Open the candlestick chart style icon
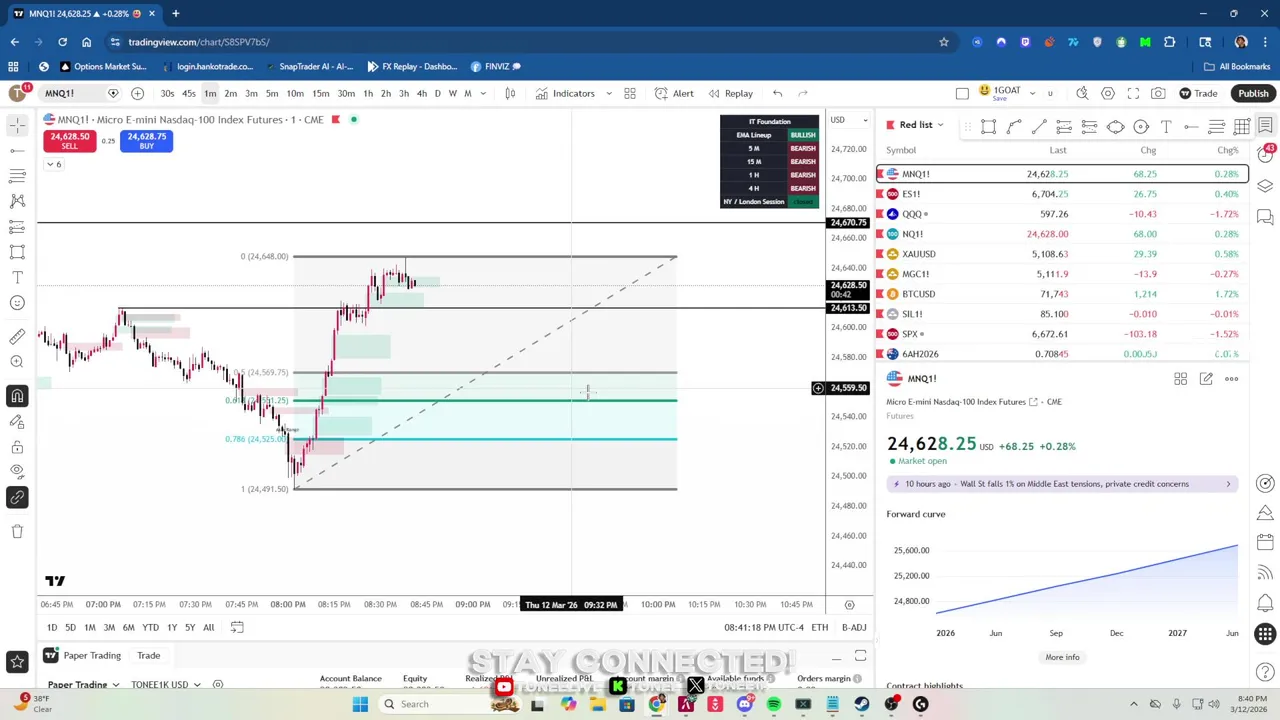This screenshot has width=1280, height=720. click(510, 93)
